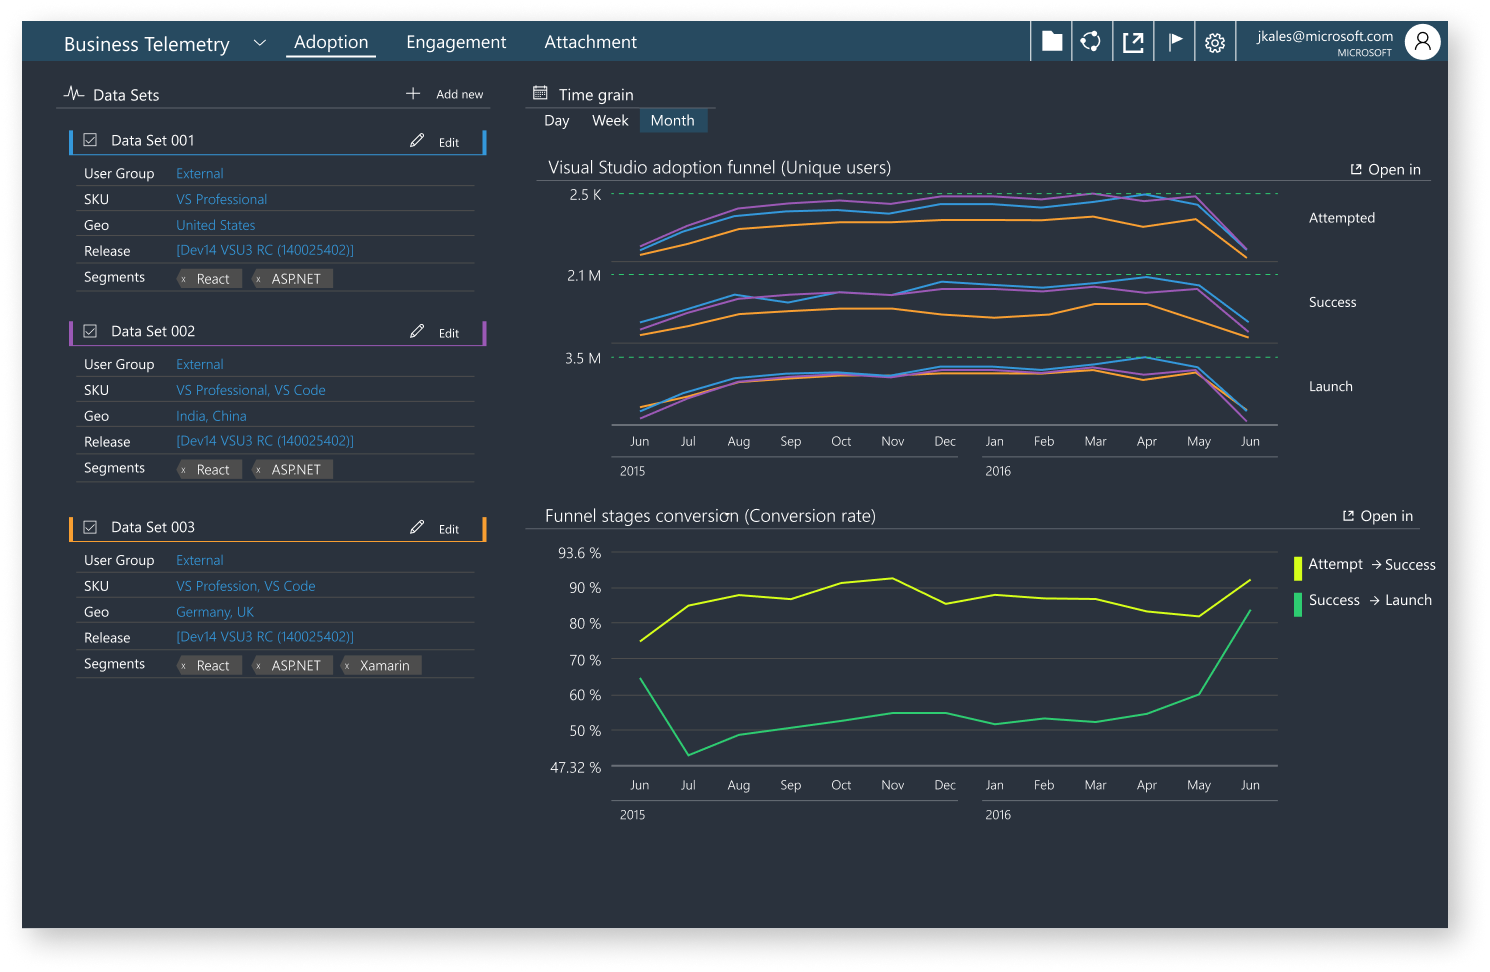Click the Time grain calendar icon

pyautogui.click(x=540, y=93)
